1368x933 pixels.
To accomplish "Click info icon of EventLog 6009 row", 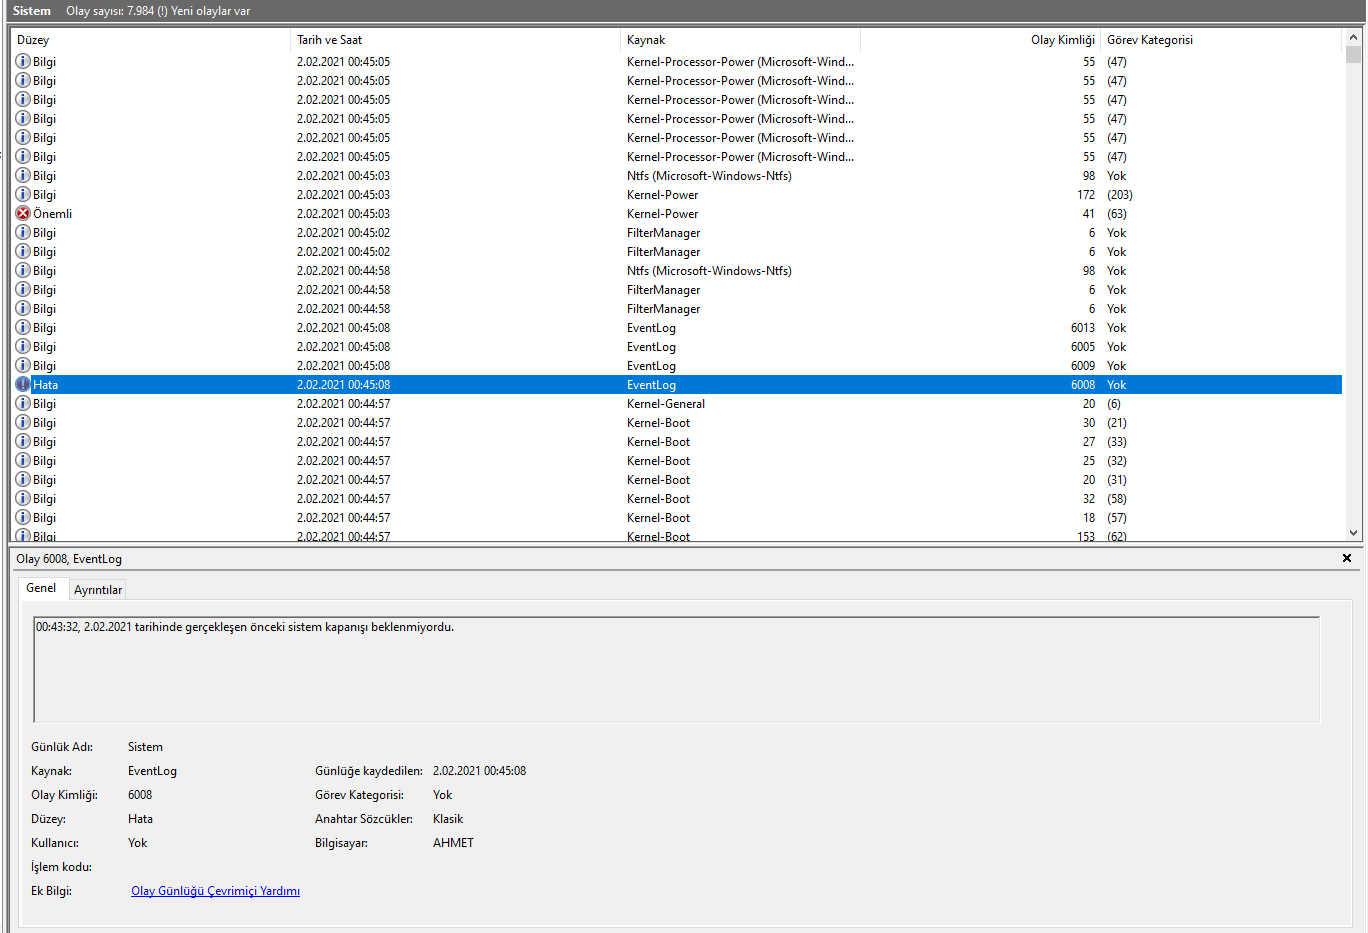I will [x=23, y=366].
